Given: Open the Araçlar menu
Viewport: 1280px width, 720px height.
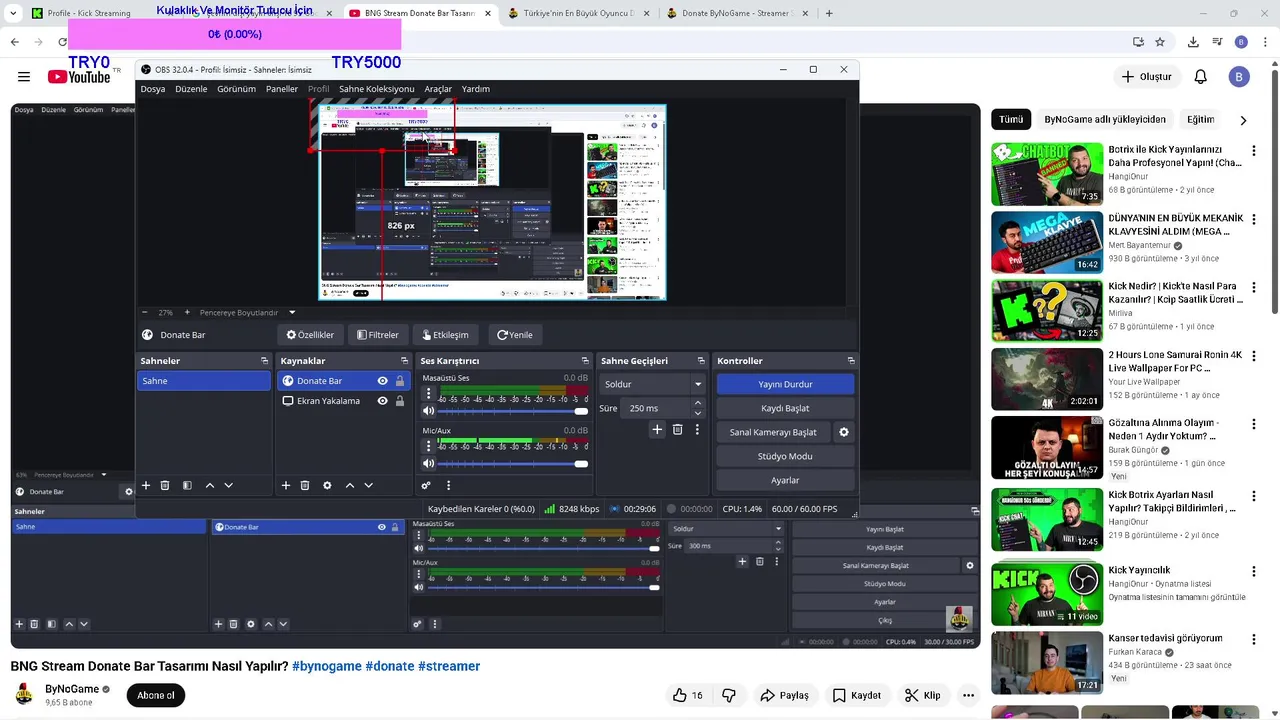Looking at the screenshot, I should click(438, 89).
